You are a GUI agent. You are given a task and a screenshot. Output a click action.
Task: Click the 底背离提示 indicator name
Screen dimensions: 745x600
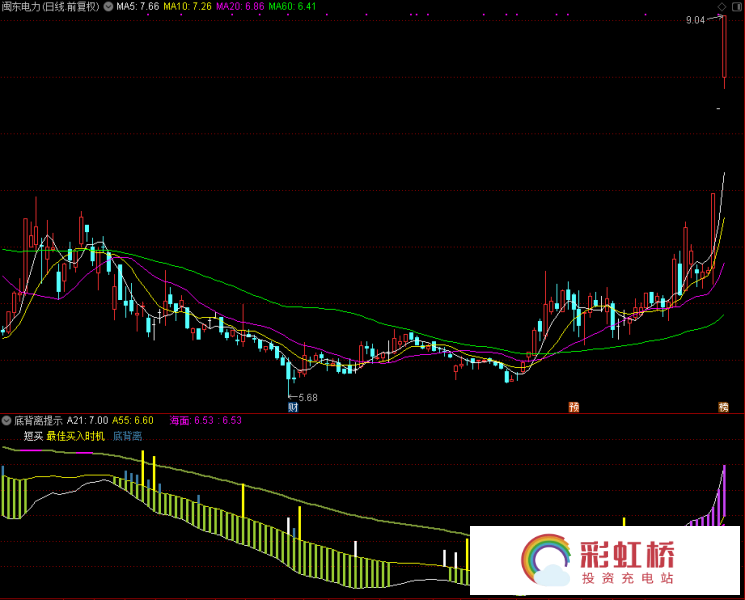[38, 420]
